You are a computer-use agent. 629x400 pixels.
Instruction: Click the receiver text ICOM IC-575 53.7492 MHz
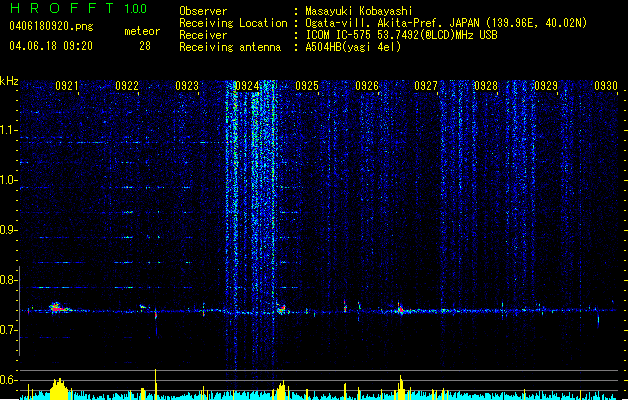tap(401, 35)
